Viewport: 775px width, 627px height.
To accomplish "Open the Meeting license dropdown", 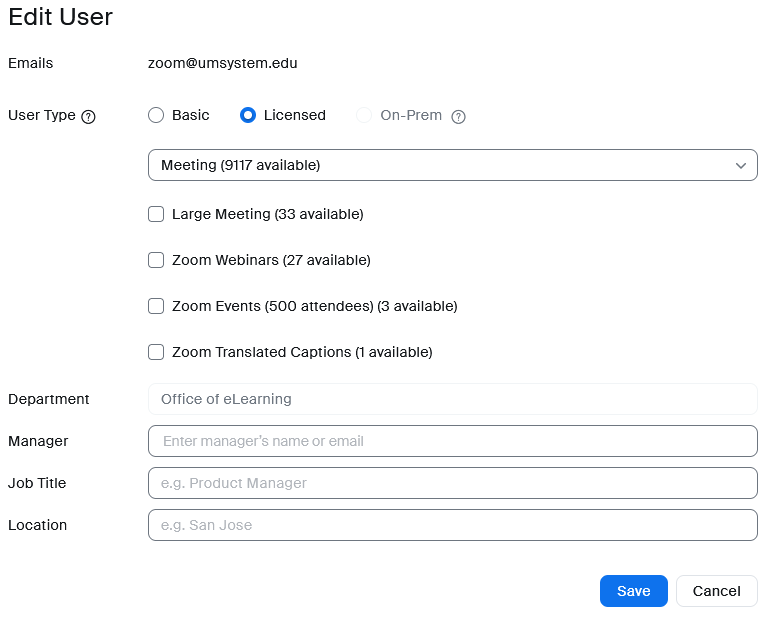I will 453,165.
